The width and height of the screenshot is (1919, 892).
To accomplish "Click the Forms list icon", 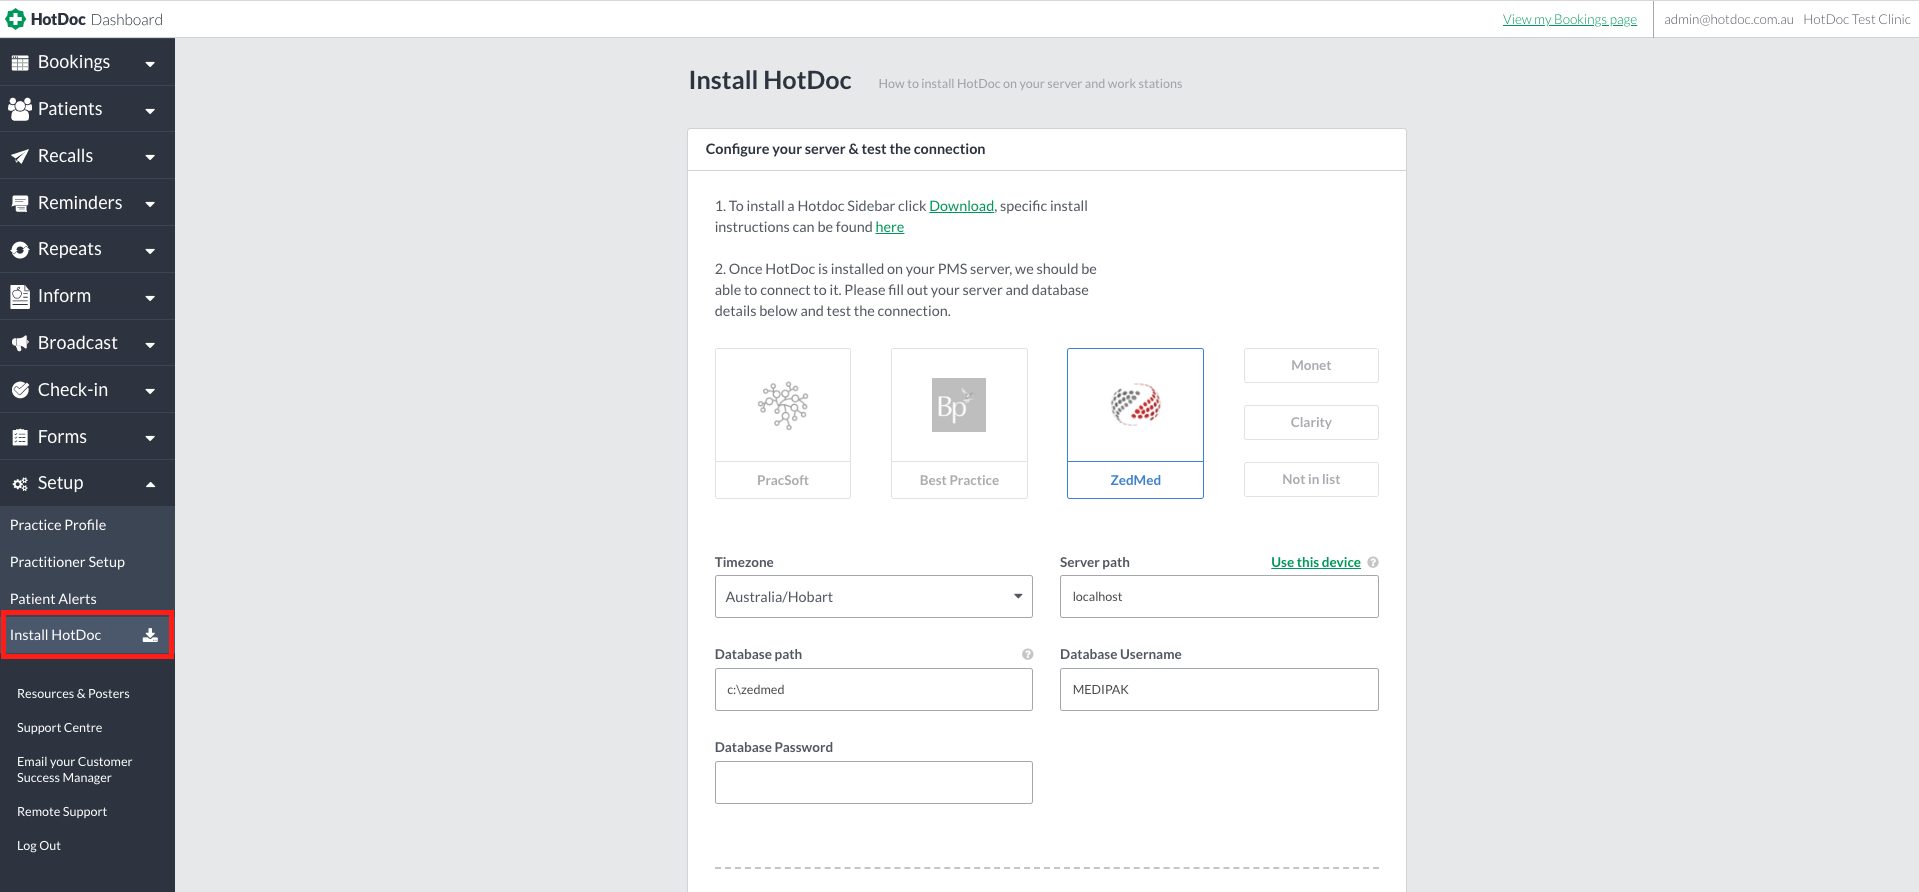I will [x=20, y=437].
